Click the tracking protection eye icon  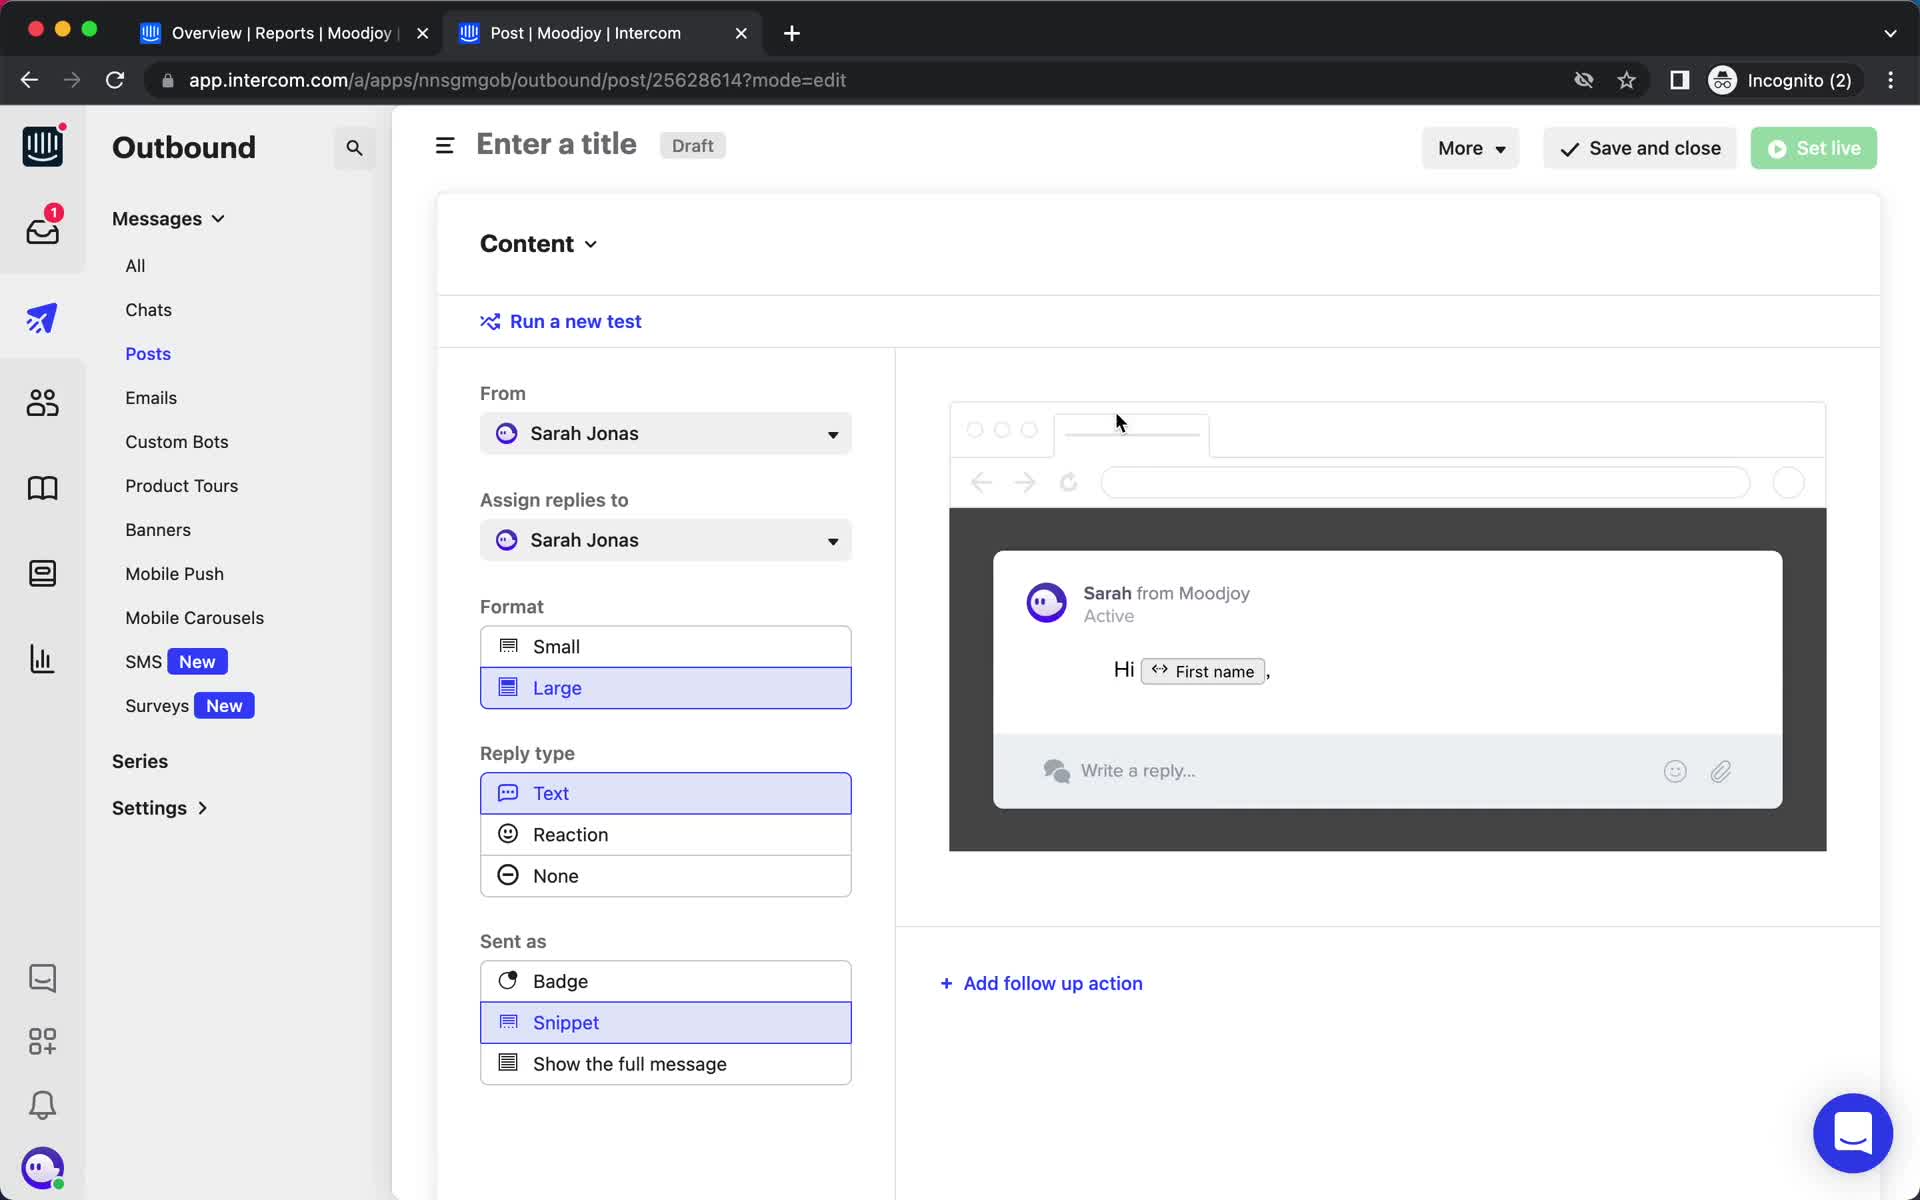click(x=1583, y=80)
